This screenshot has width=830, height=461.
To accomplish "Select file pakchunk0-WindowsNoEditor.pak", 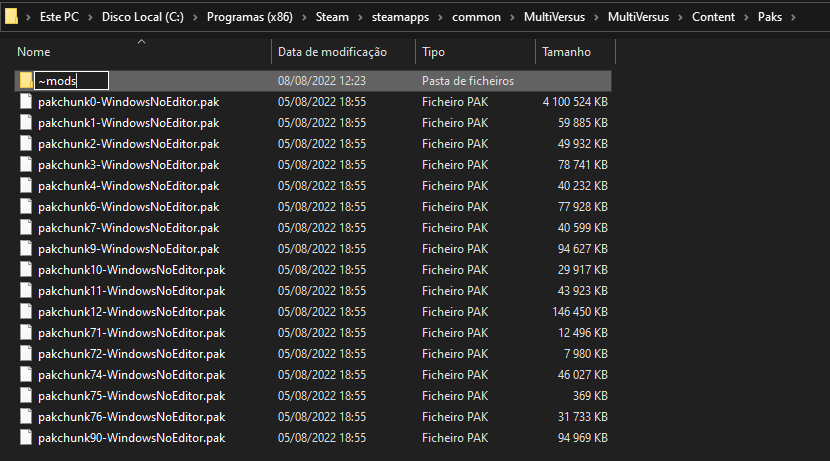I will coord(129,102).
